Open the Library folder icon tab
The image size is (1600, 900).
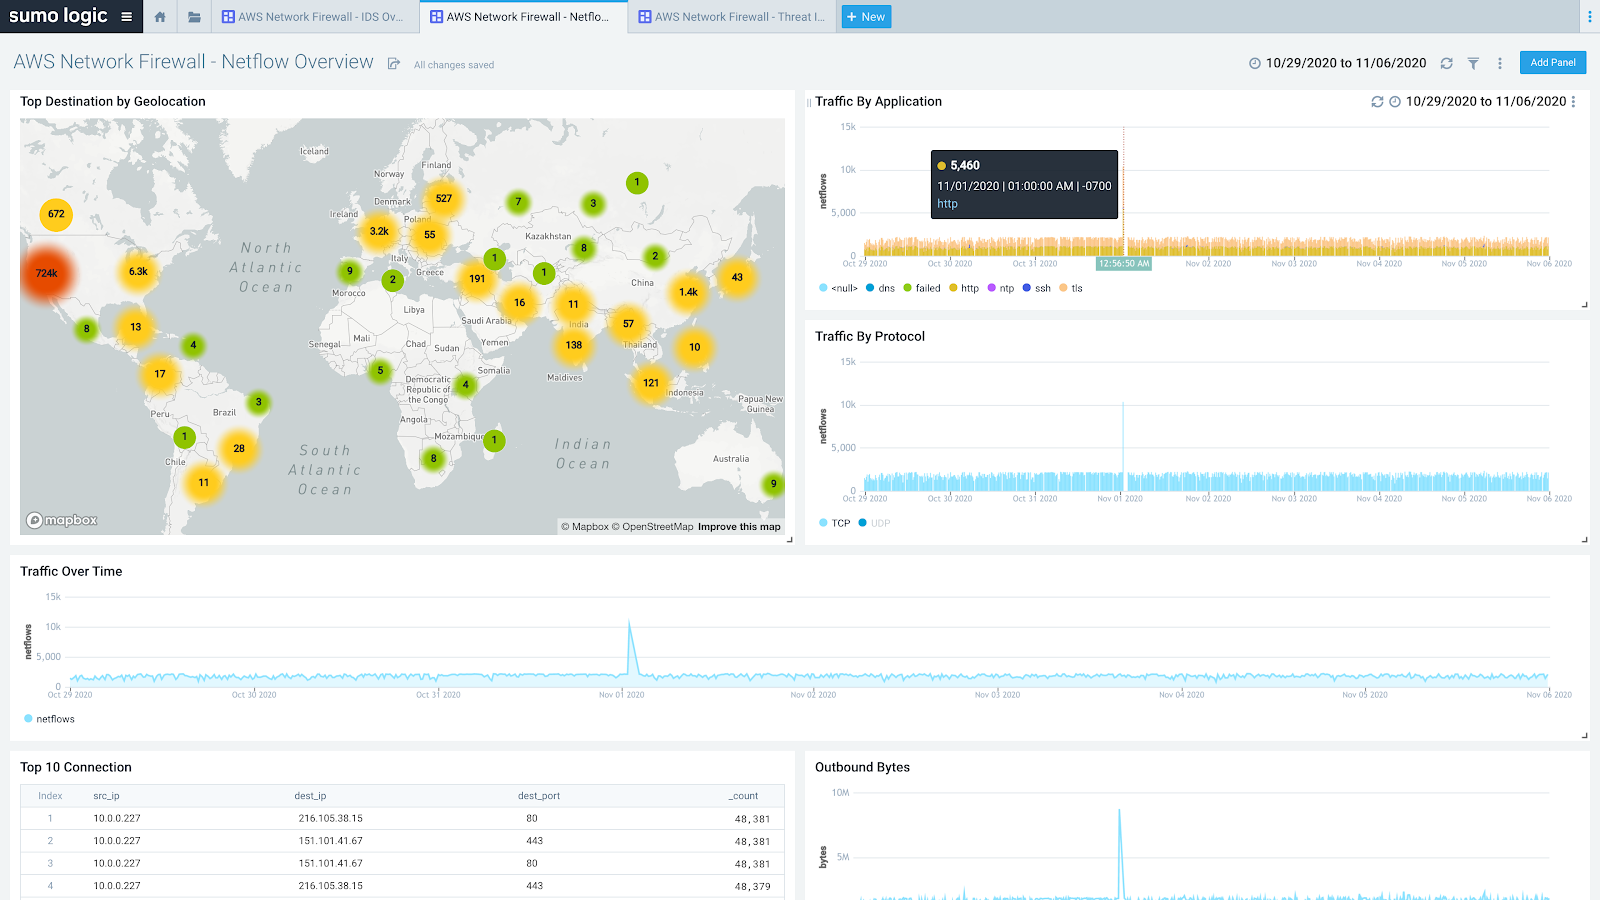tap(194, 17)
